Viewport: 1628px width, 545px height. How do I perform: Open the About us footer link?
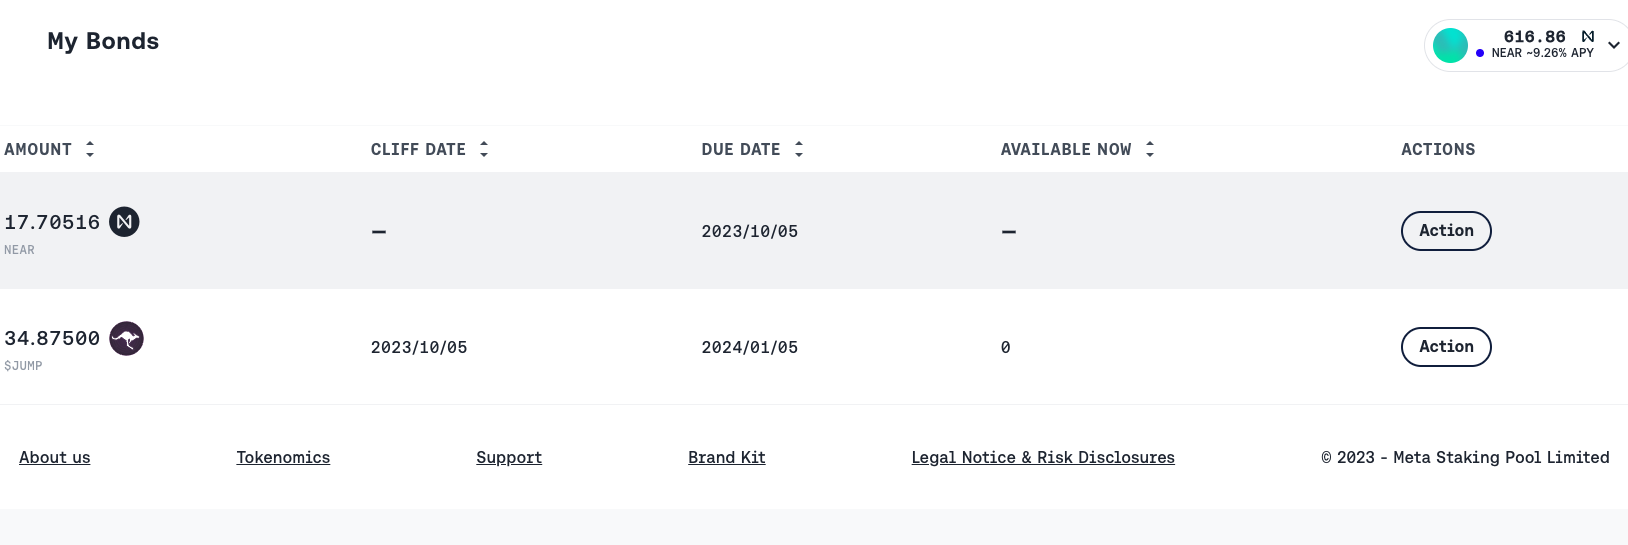point(55,457)
